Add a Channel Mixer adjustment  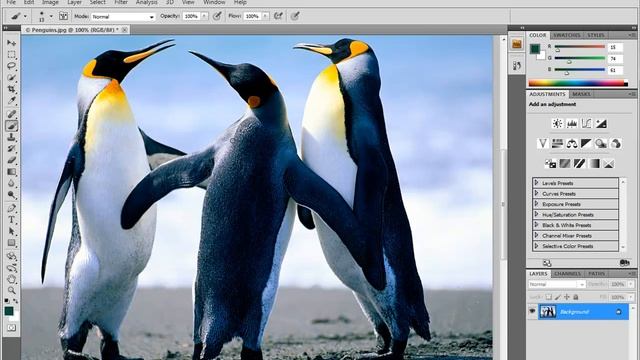(x=616, y=143)
